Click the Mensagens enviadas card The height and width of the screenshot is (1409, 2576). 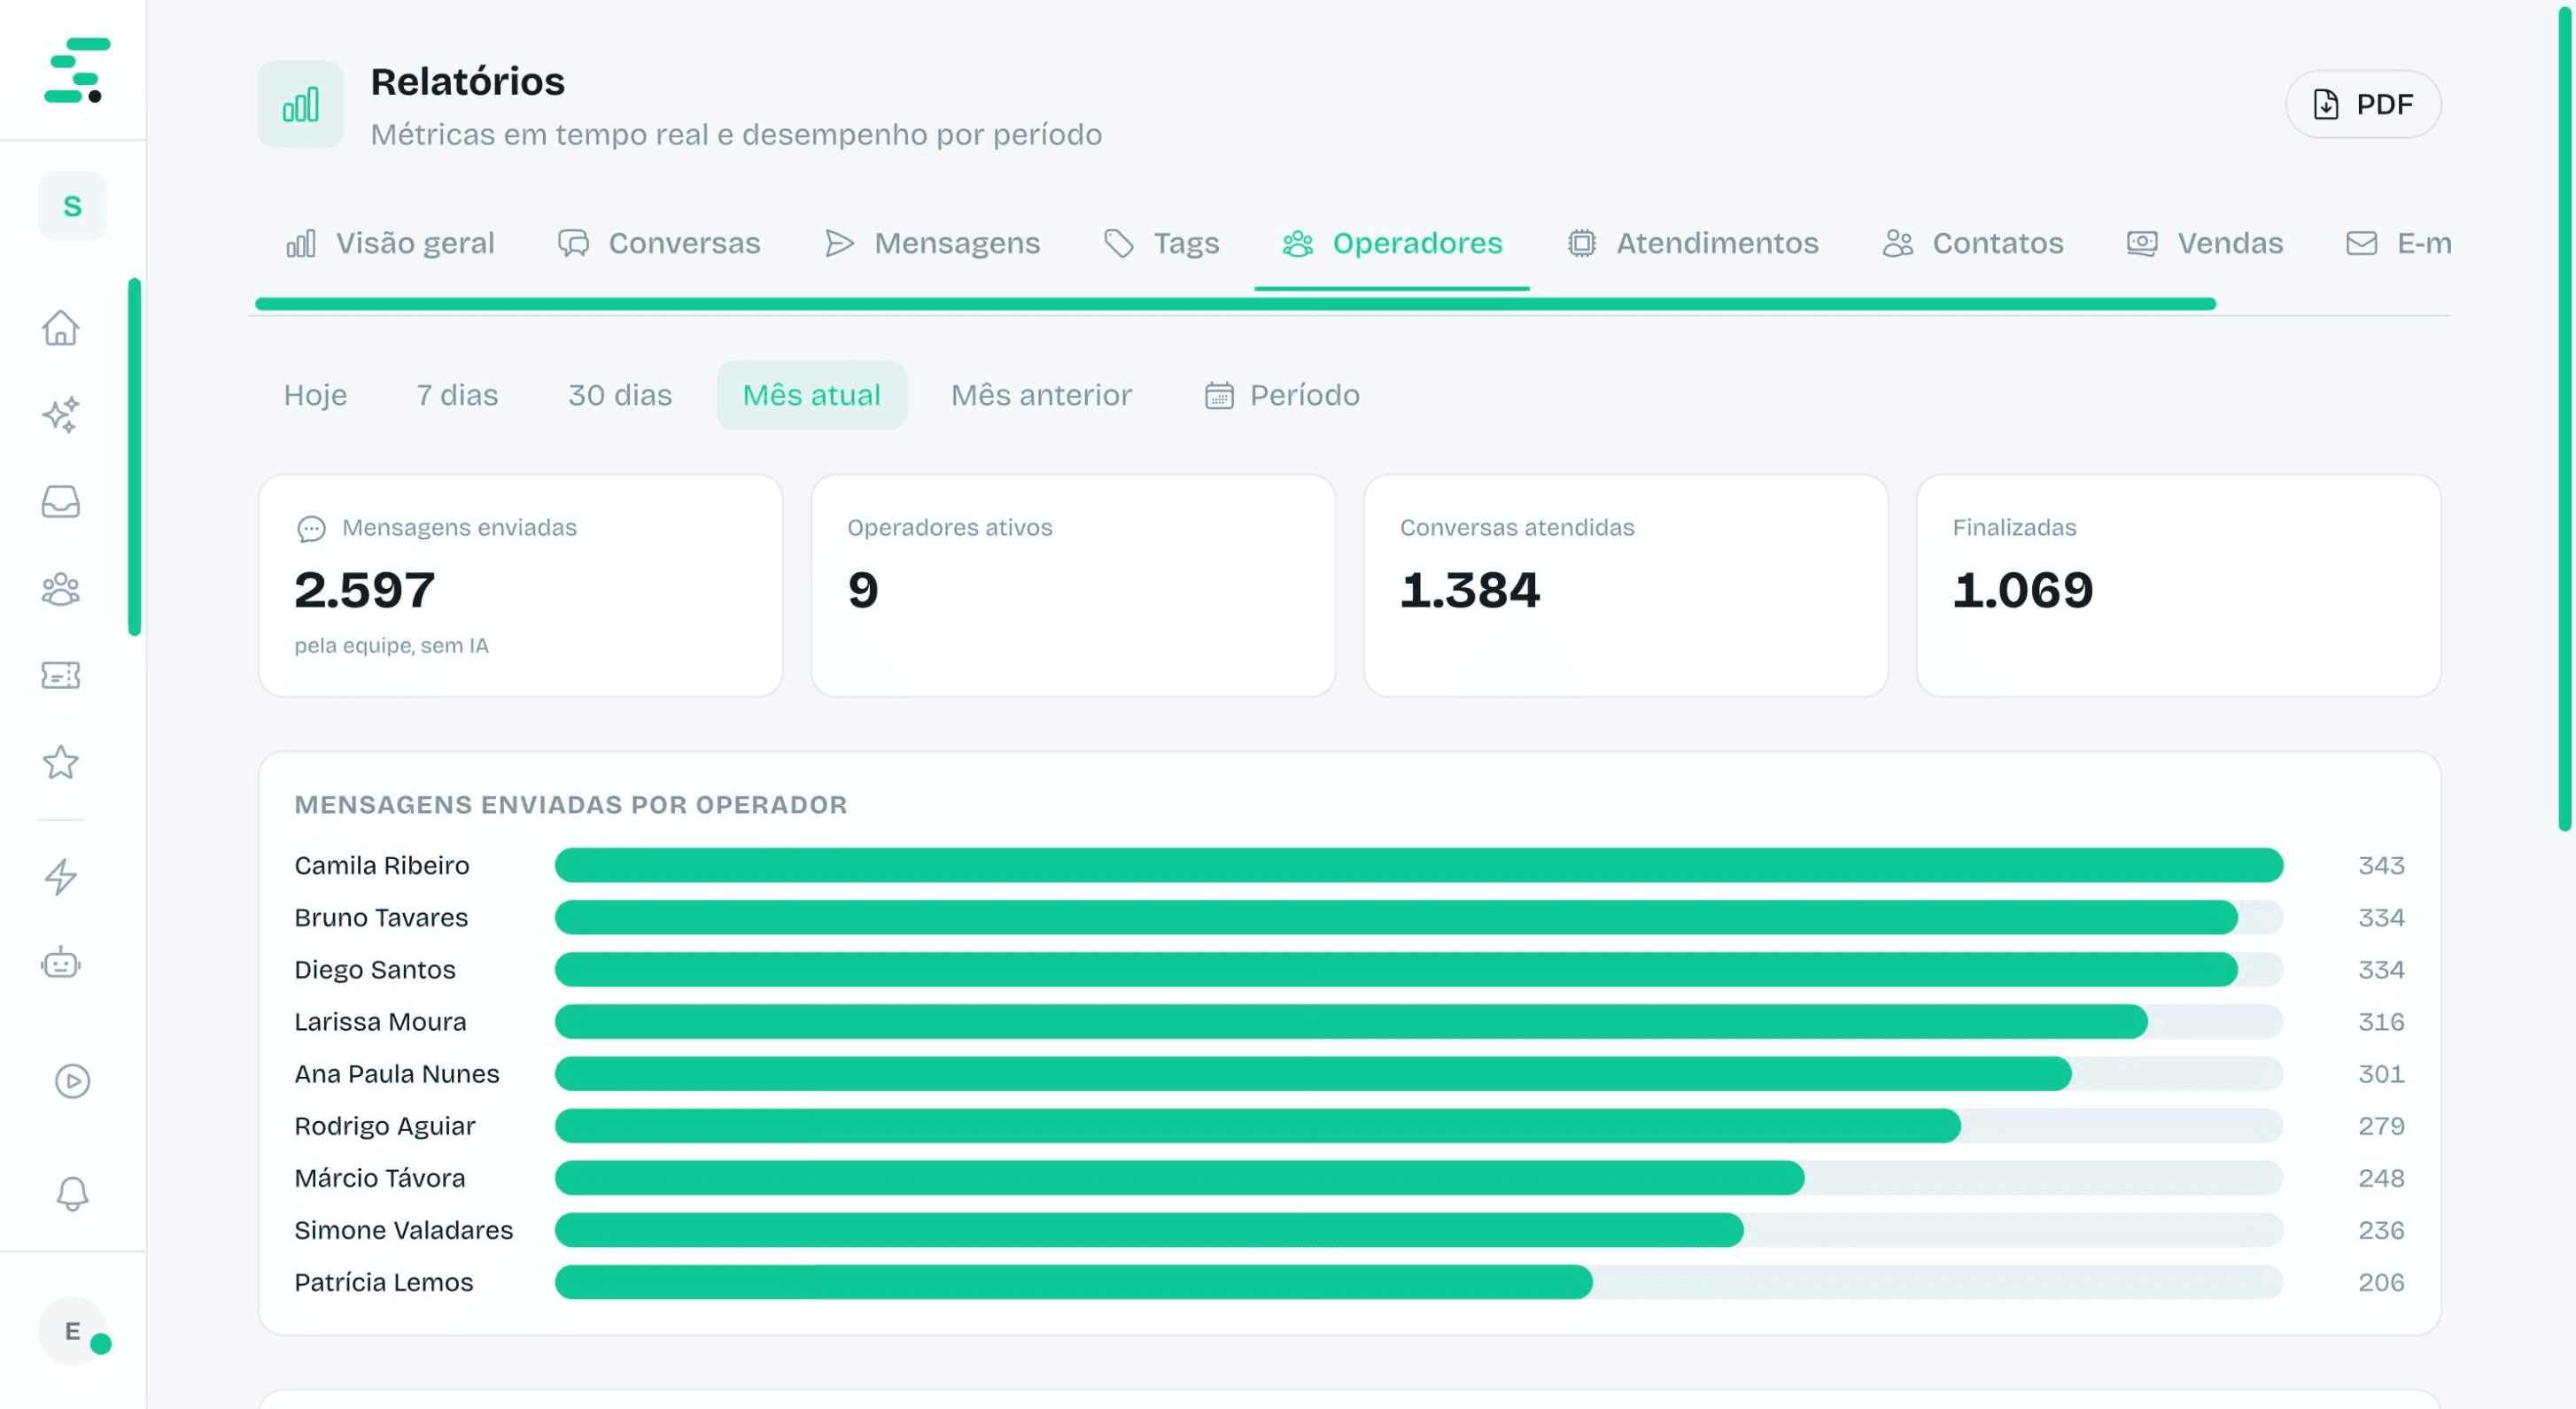click(520, 586)
